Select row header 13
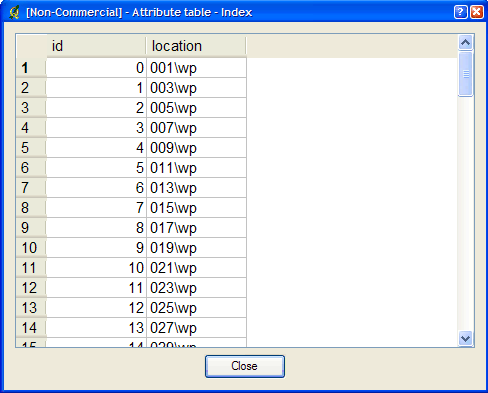 point(31,308)
